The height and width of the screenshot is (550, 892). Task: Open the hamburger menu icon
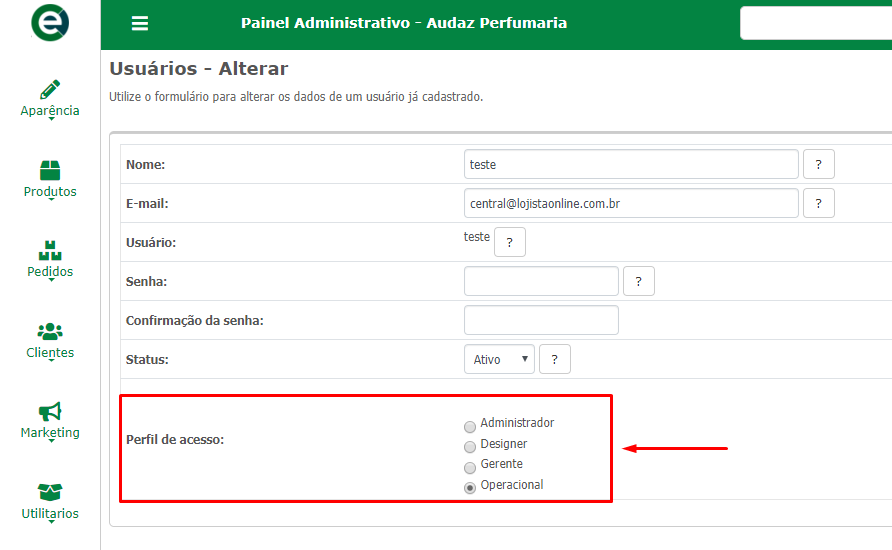pyautogui.click(x=140, y=23)
